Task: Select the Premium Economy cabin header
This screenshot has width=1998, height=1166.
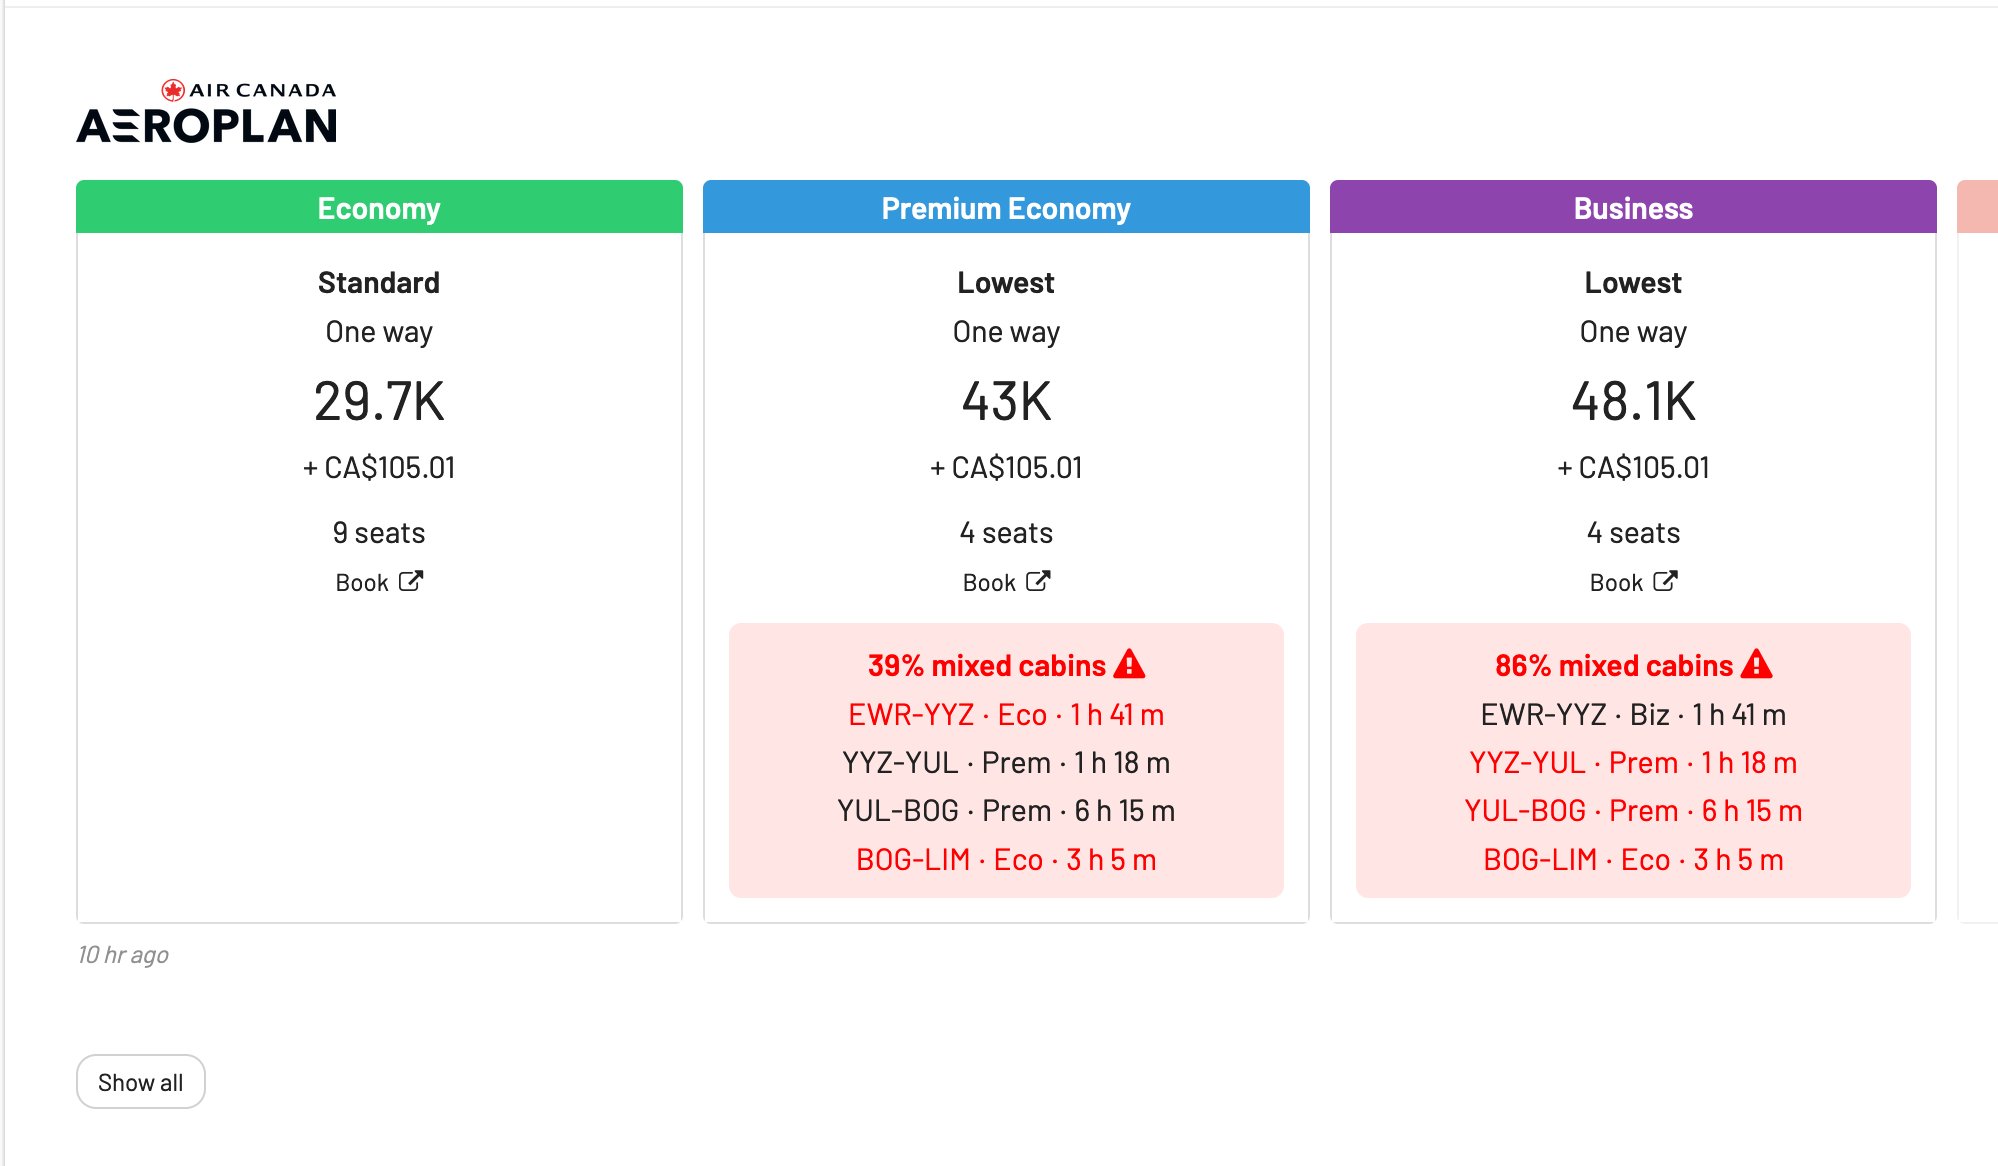Action: tap(1006, 208)
